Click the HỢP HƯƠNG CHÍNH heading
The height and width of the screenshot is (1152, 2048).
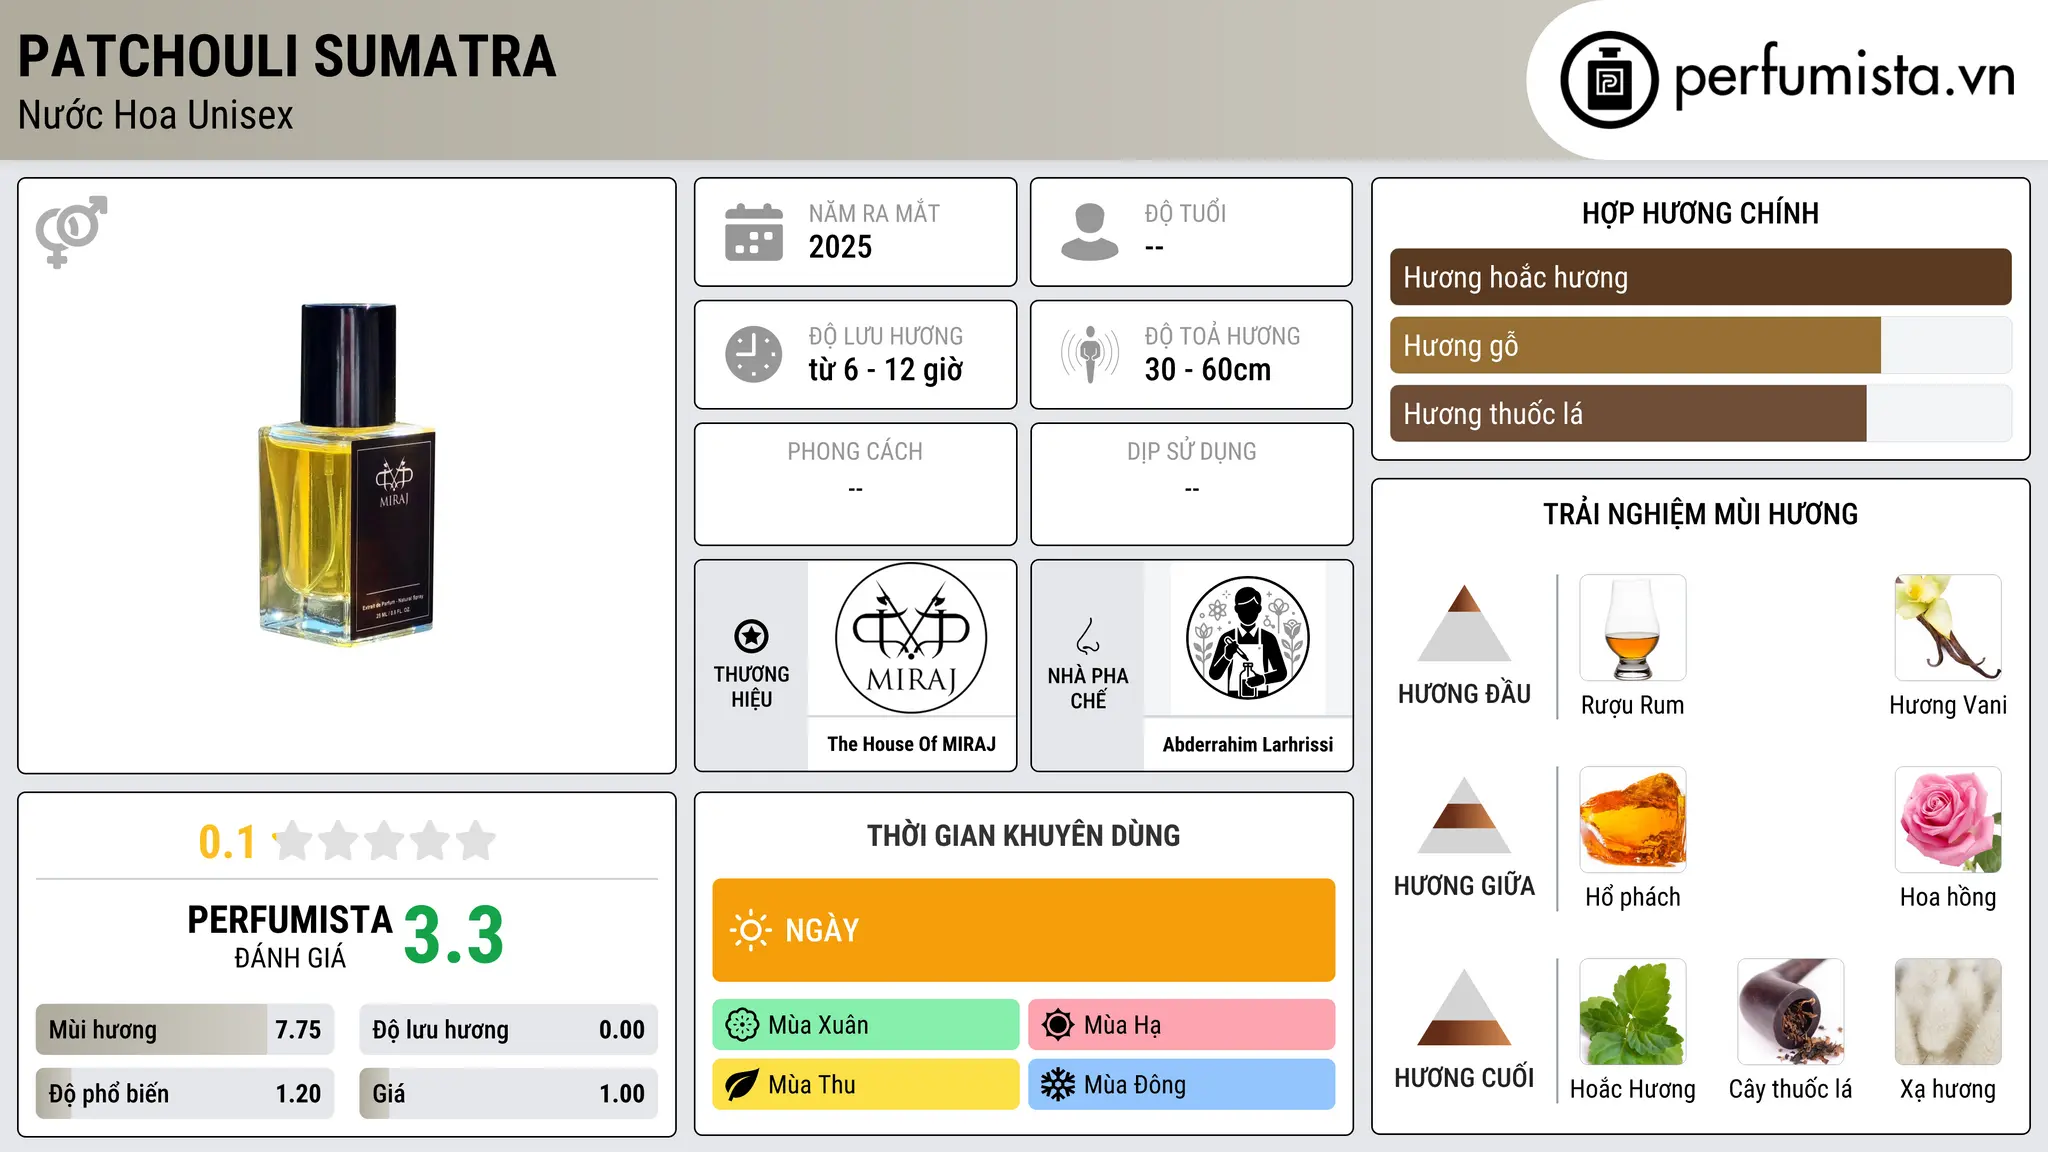[x=1700, y=213]
